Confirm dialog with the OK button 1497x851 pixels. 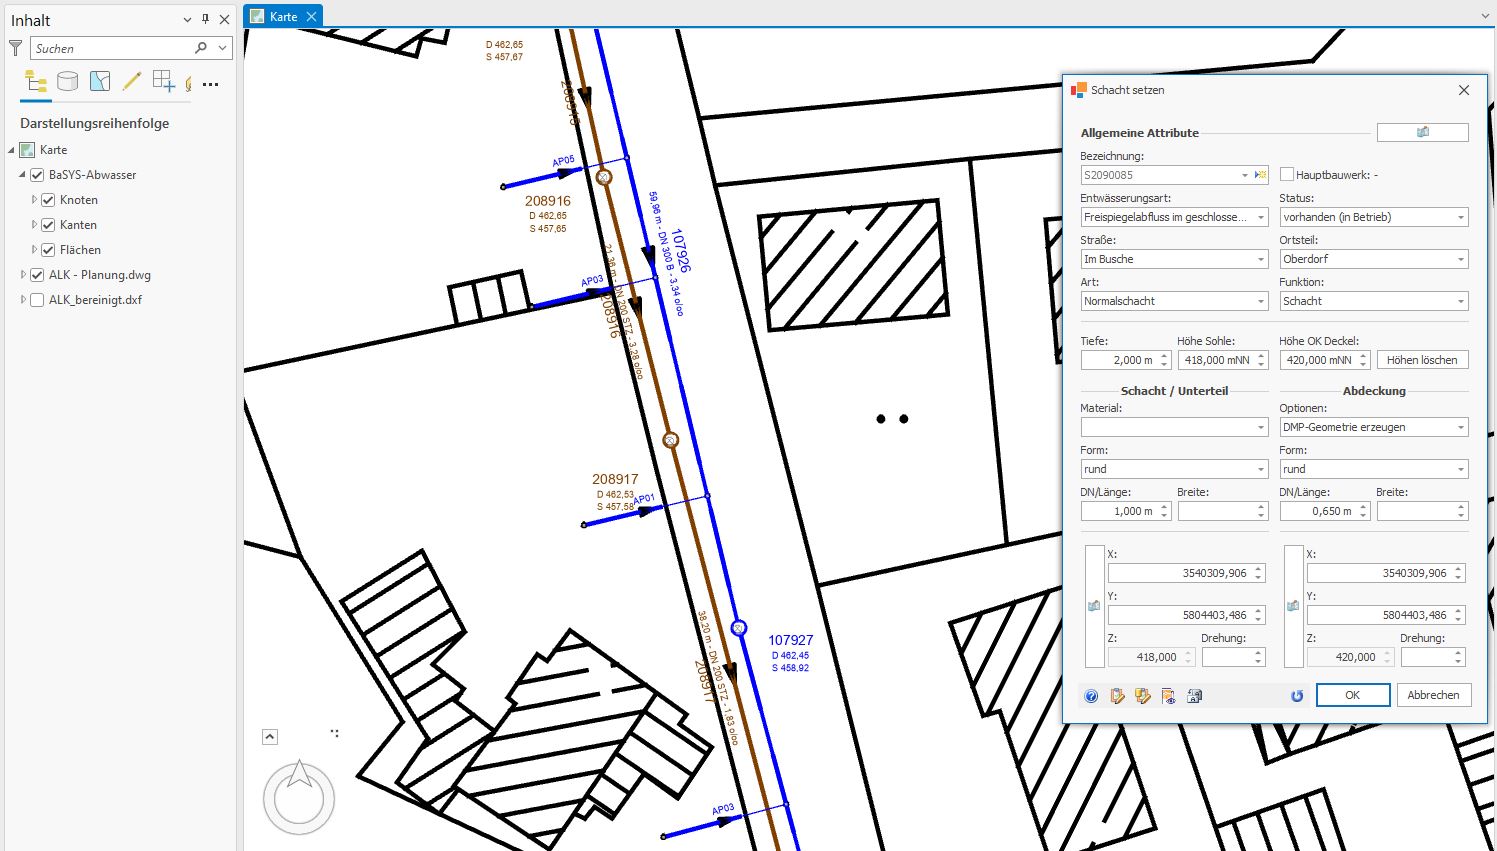point(1352,695)
